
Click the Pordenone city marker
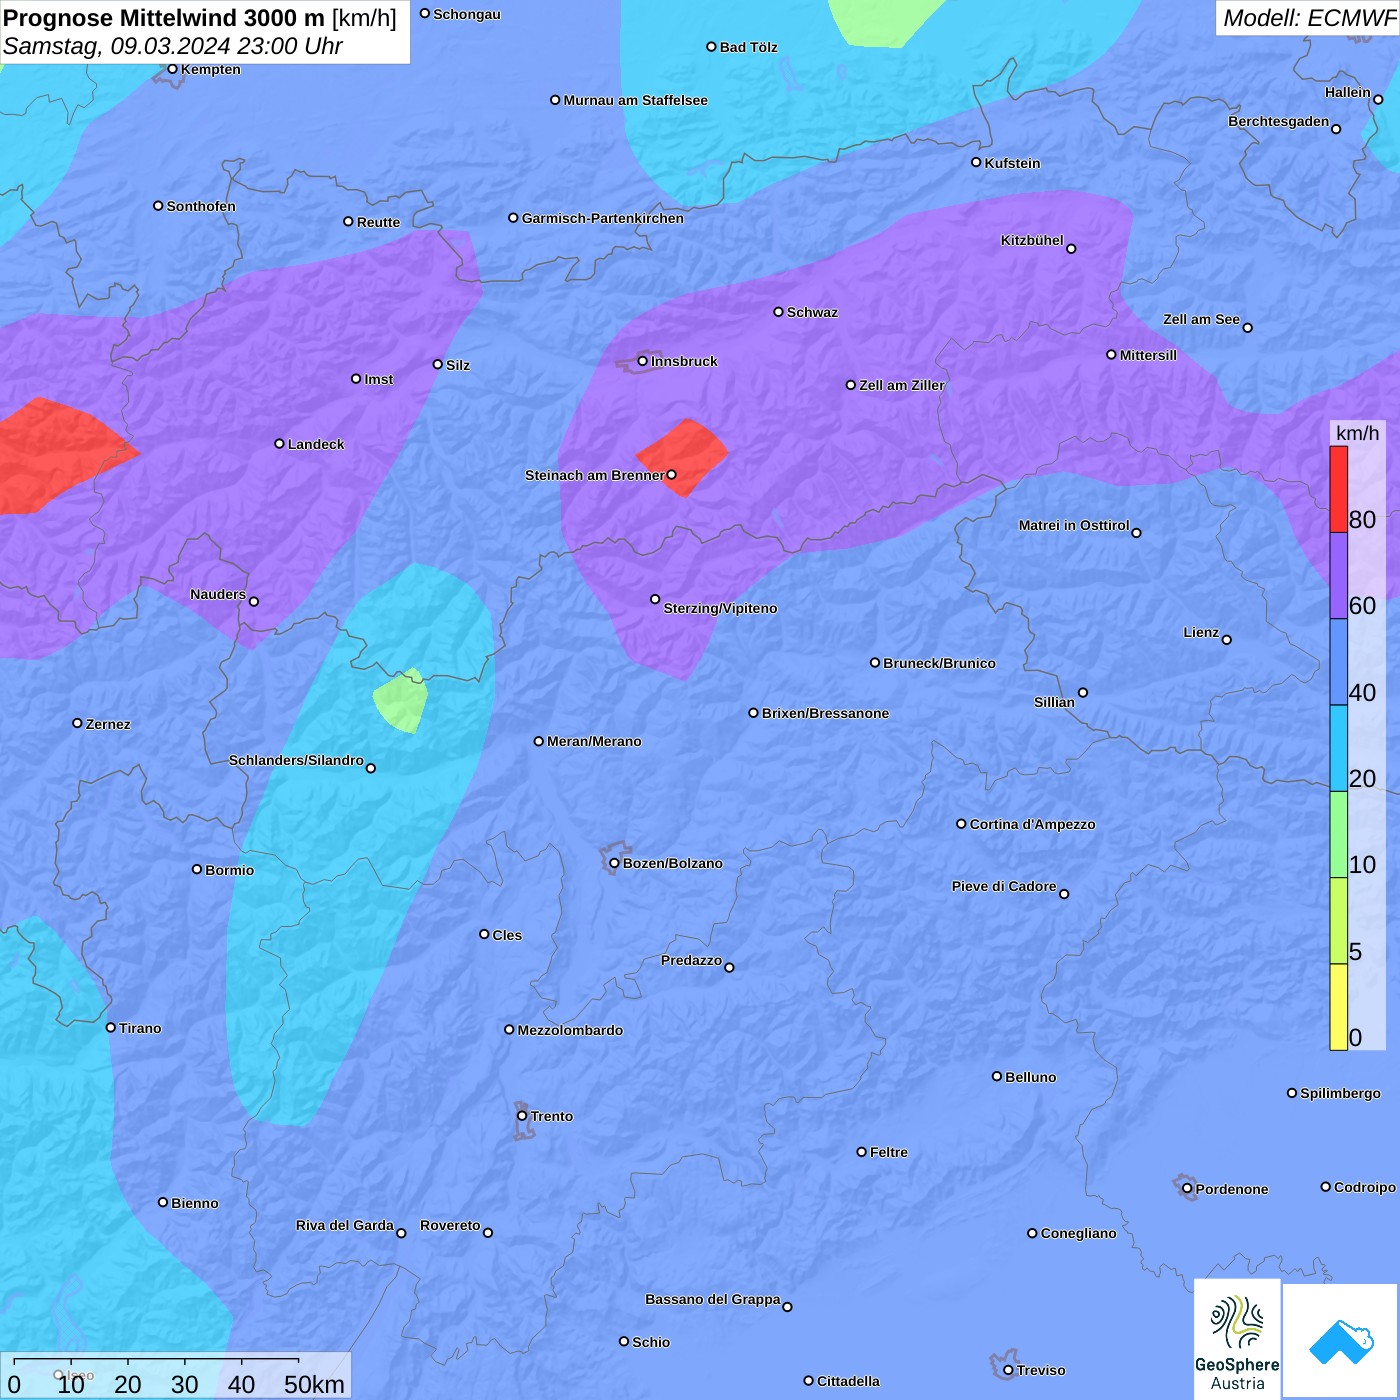click(x=1187, y=1189)
